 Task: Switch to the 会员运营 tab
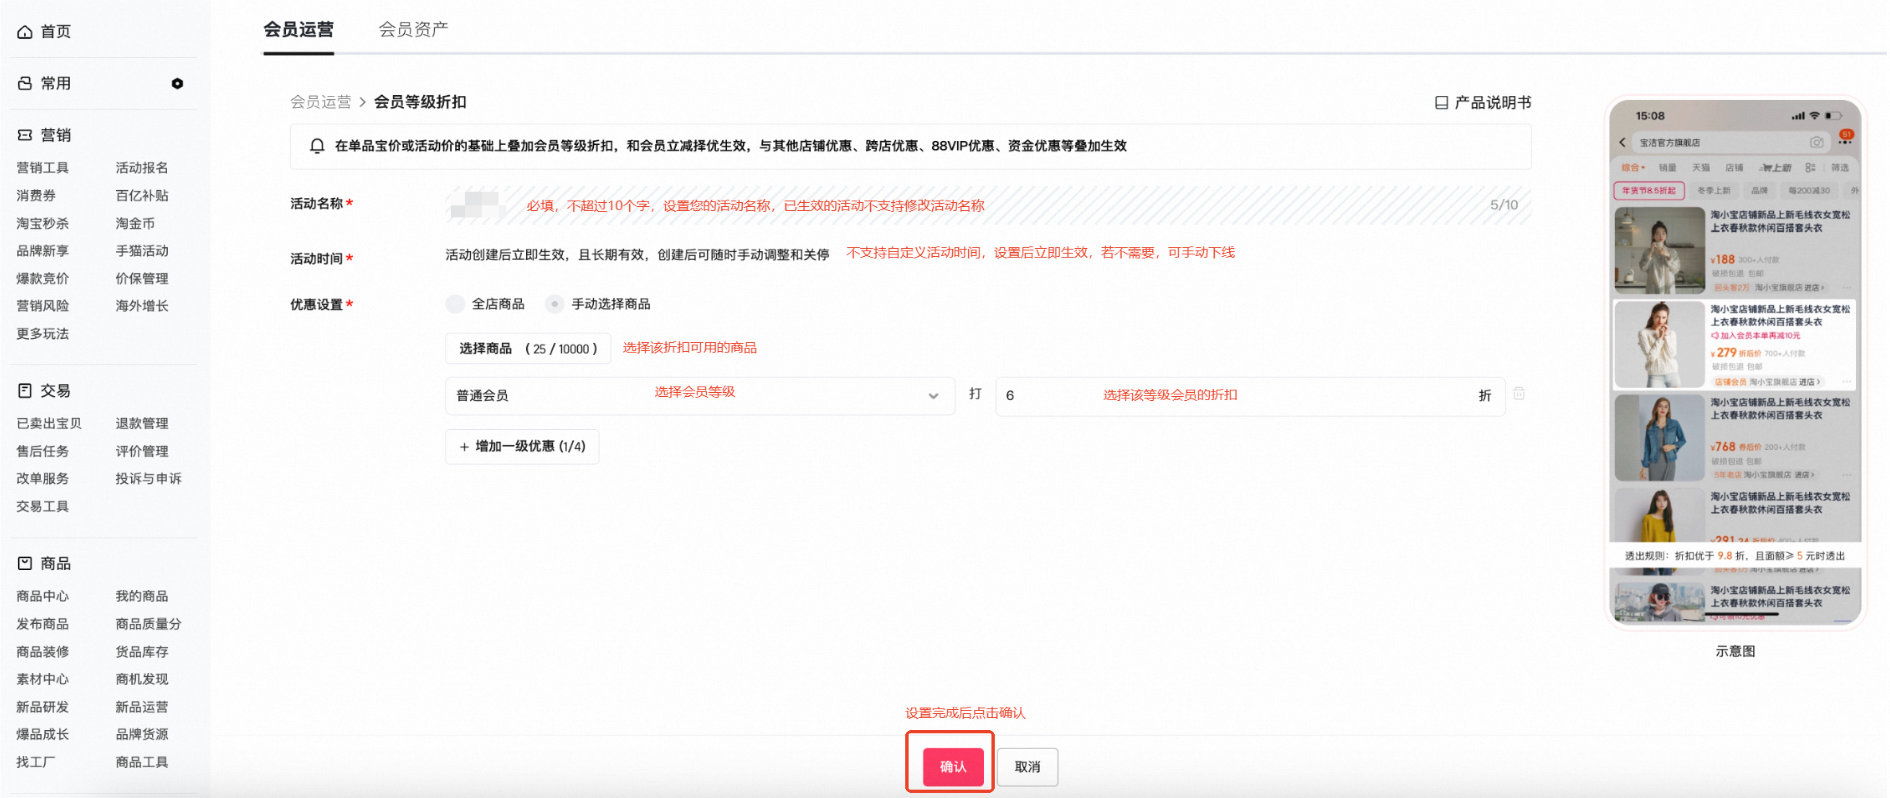(298, 30)
